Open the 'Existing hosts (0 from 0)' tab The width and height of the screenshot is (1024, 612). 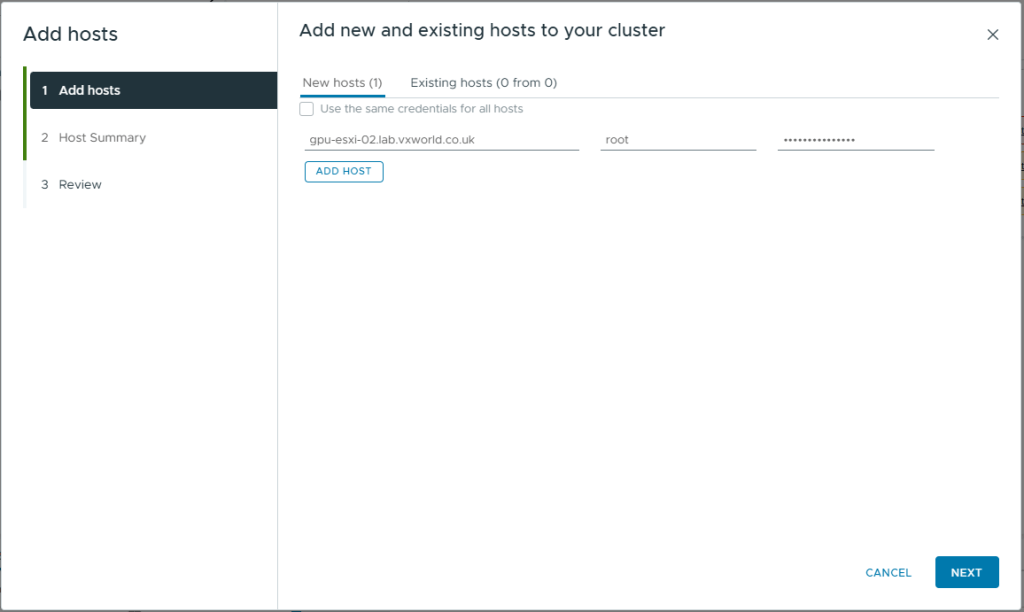click(483, 83)
